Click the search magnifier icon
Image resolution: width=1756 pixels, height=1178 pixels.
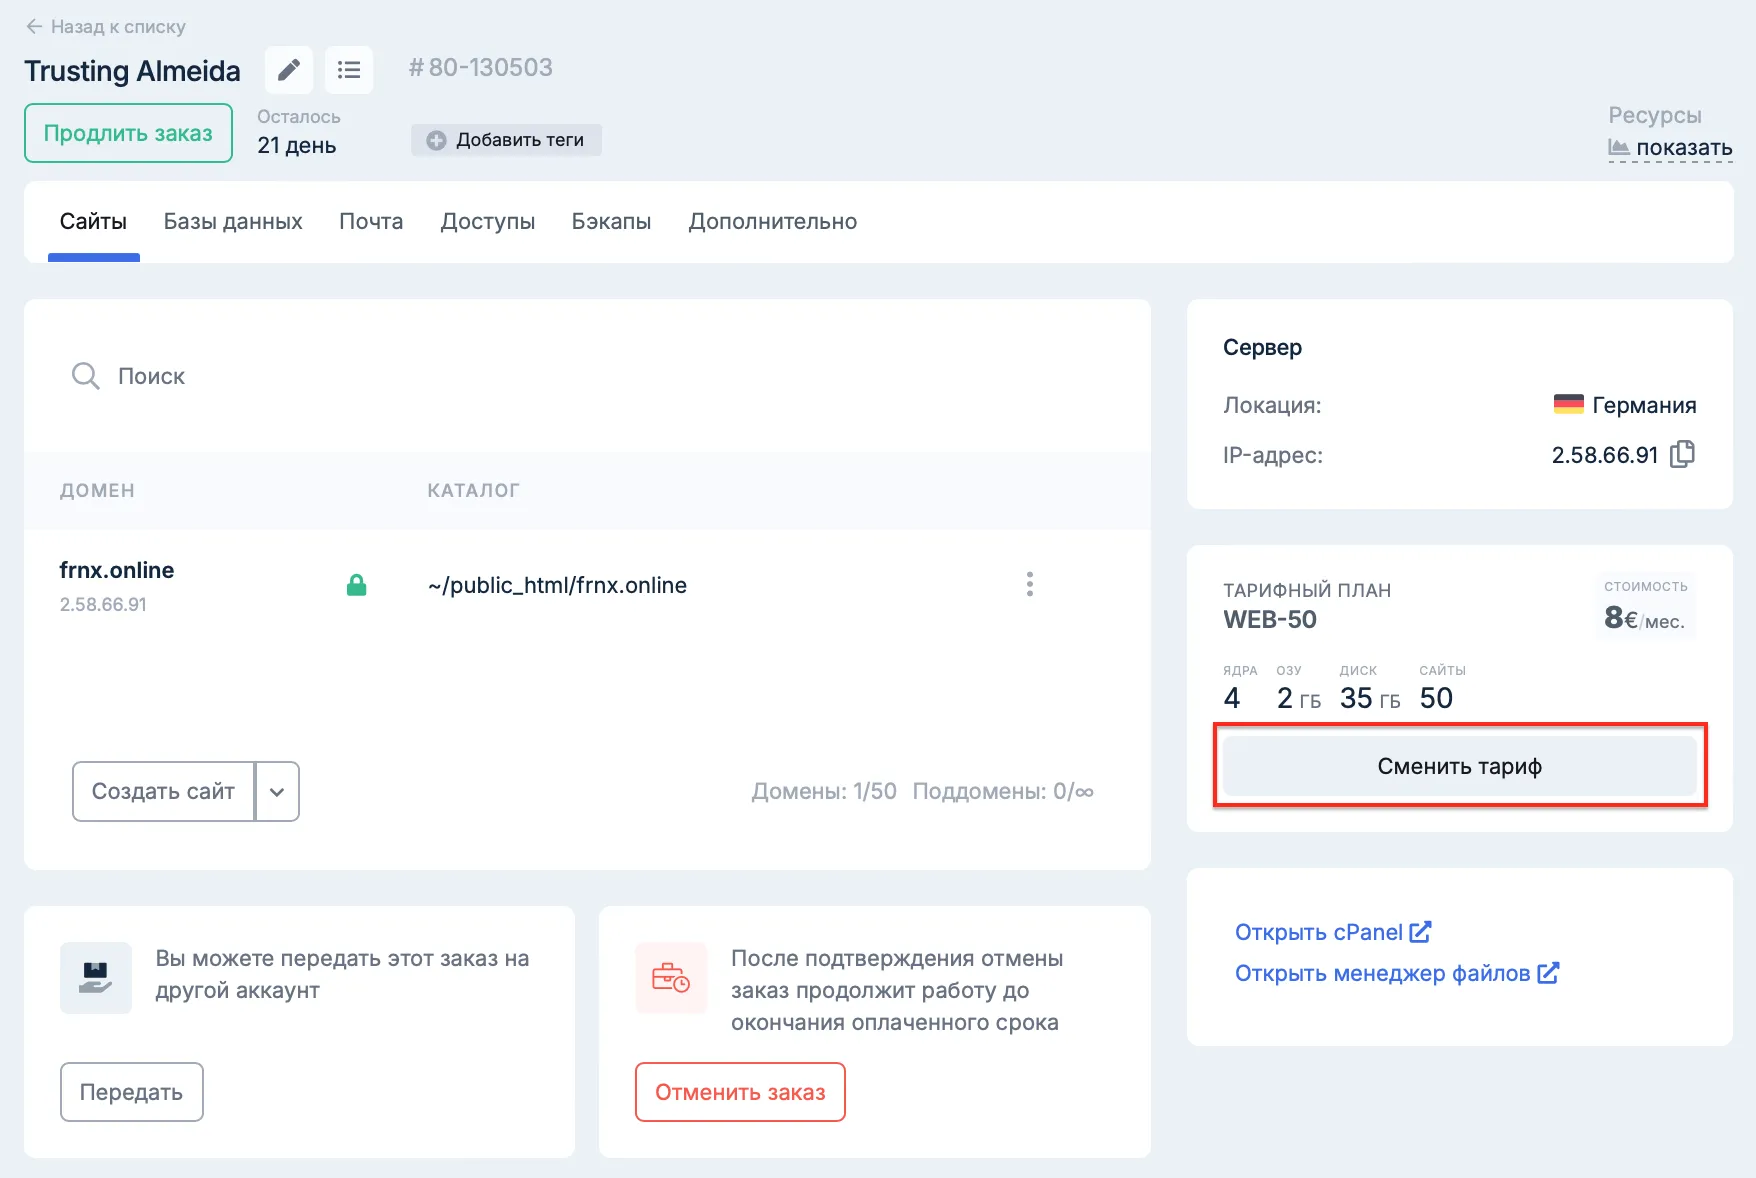coord(86,376)
